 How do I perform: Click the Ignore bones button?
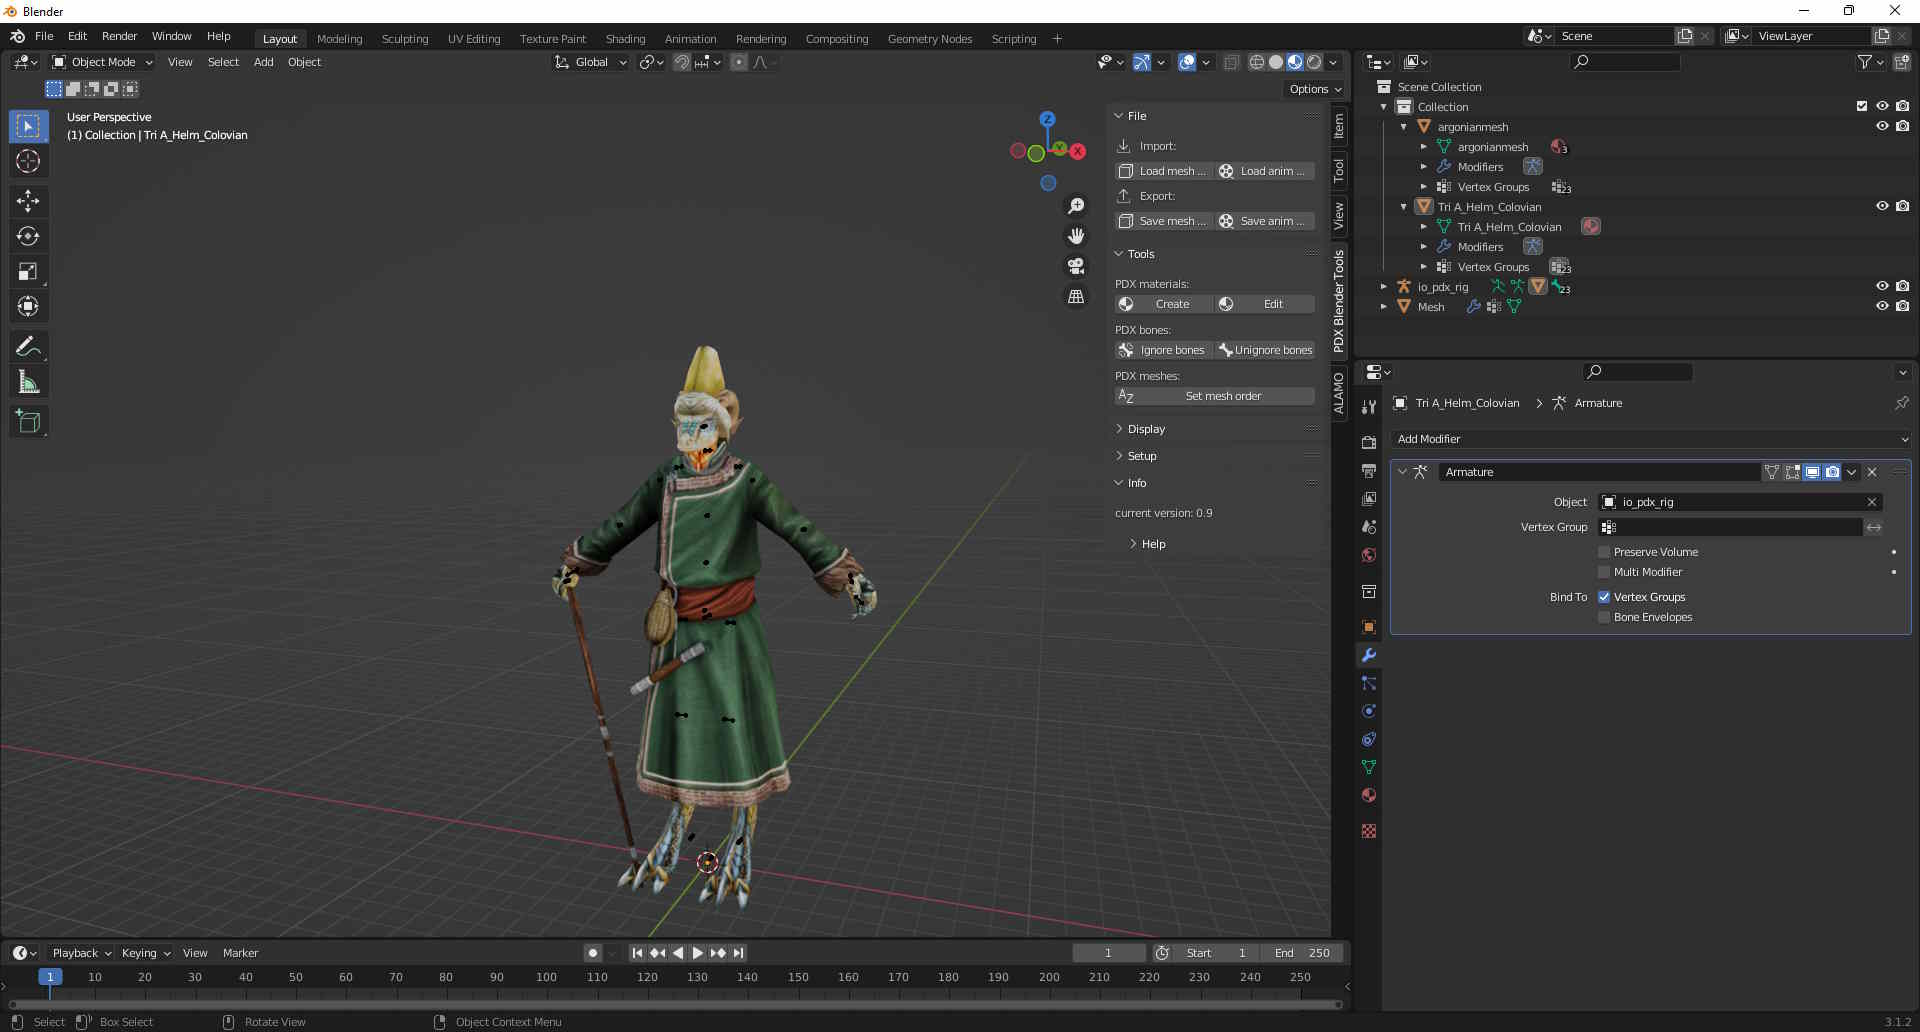1163,350
